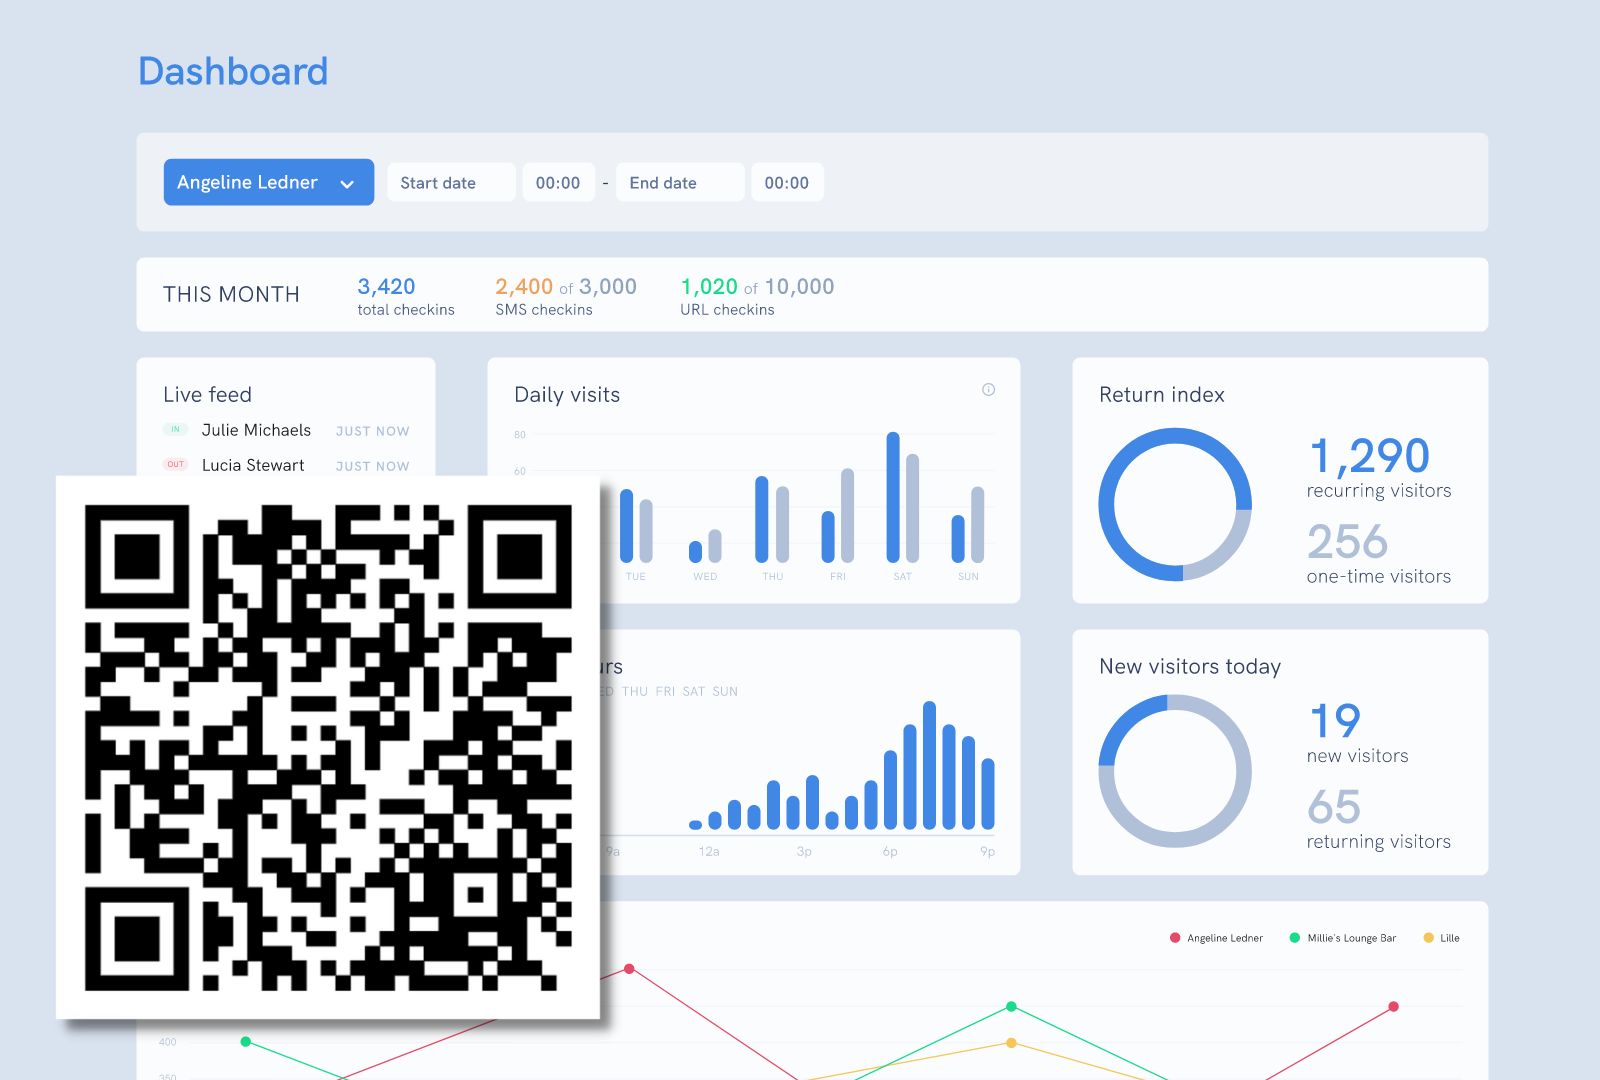Toggle Millie's Lounge Bar series visibility
This screenshot has height=1080, width=1600.
pos(1350,938)
